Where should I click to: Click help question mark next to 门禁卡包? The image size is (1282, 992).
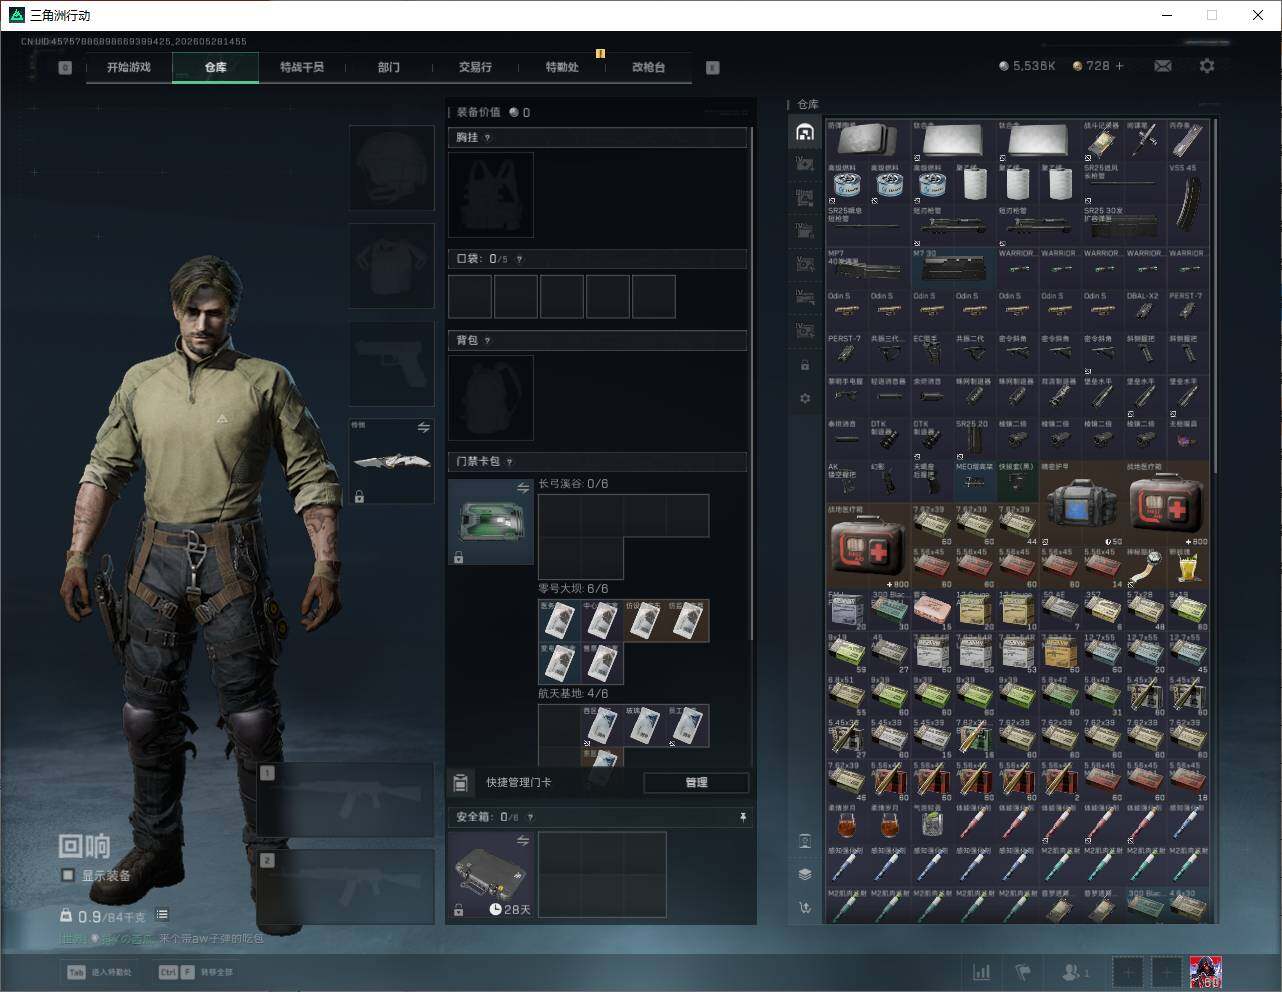510,462
